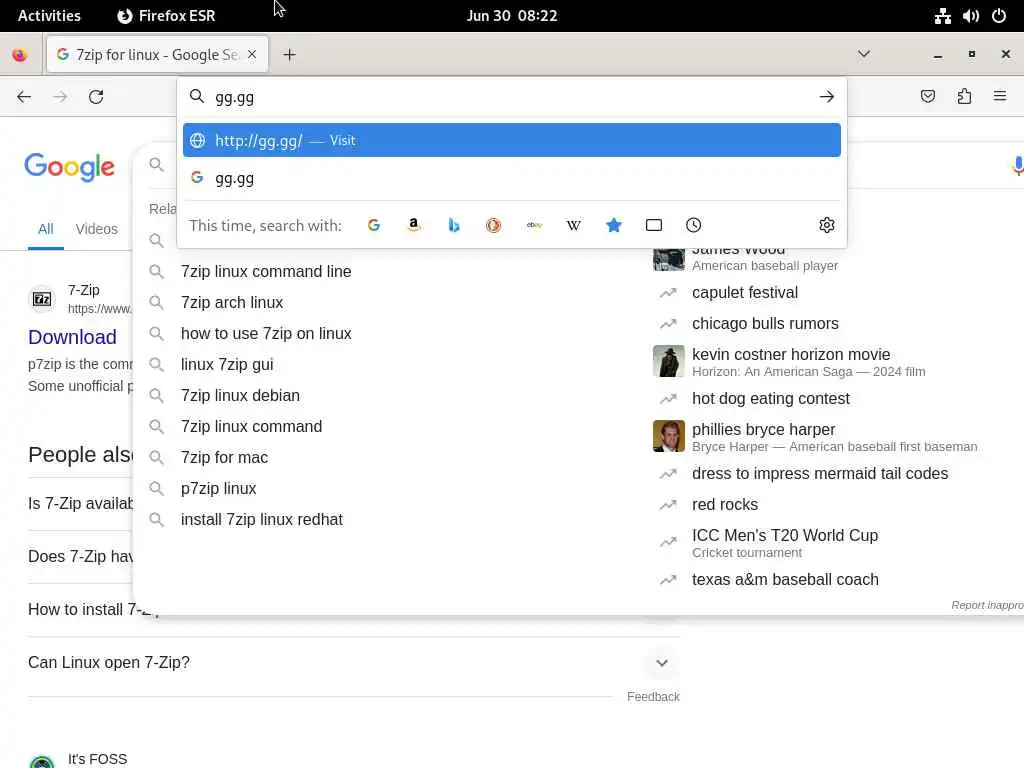Pick suggestion 7zip arch linux

(232, 303)
